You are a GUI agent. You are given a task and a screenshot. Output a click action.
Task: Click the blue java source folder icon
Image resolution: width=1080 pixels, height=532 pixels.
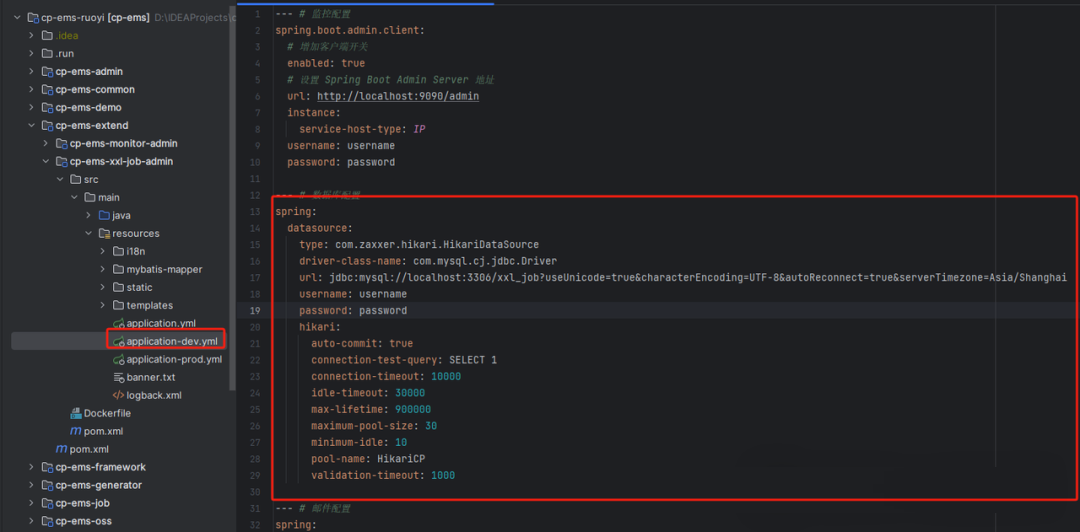[104, 216]
